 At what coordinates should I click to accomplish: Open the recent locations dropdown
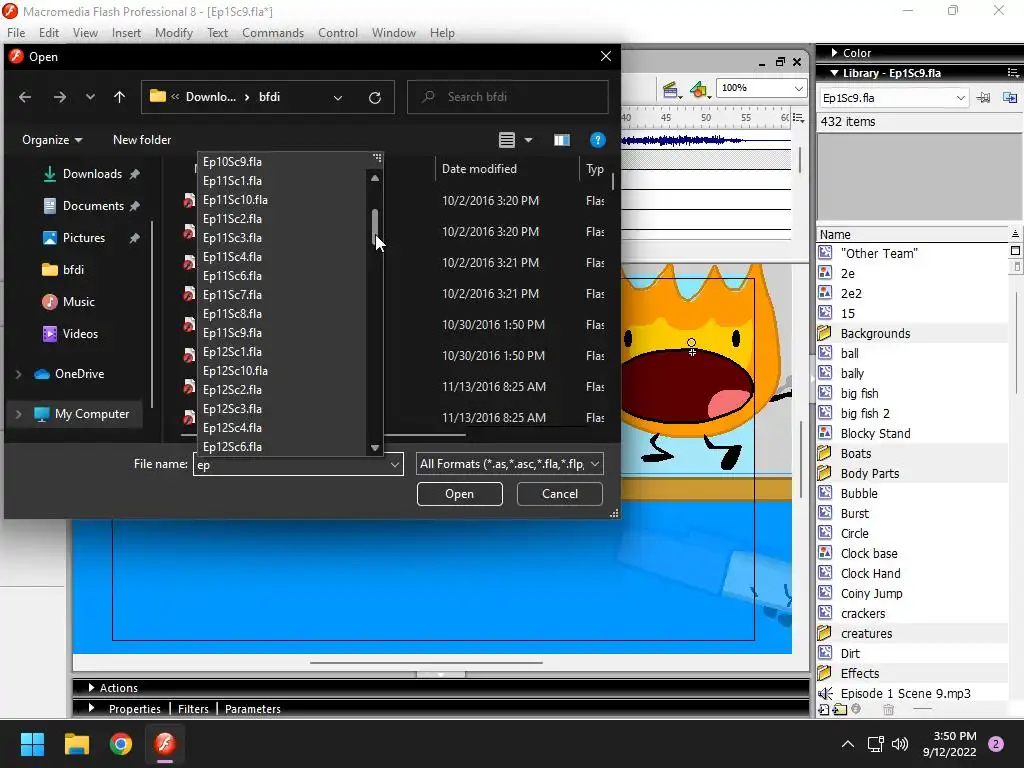point(90,97)
